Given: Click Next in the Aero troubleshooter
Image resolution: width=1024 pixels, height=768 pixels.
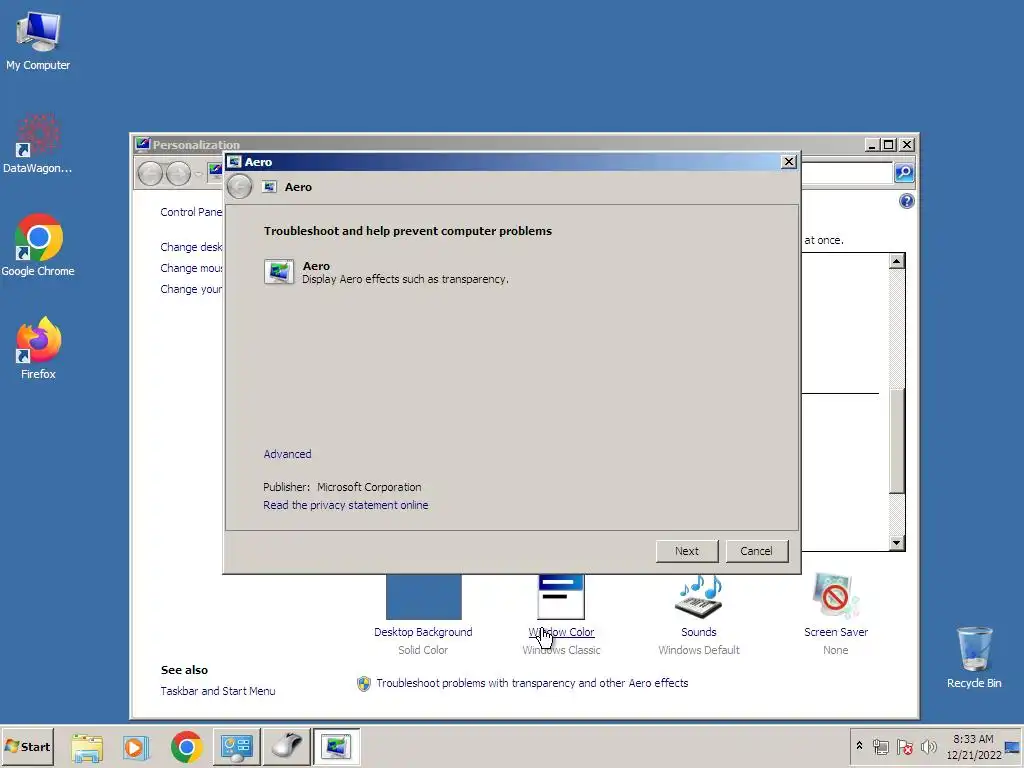Looking at the screenshot, I should coord(687,551).
